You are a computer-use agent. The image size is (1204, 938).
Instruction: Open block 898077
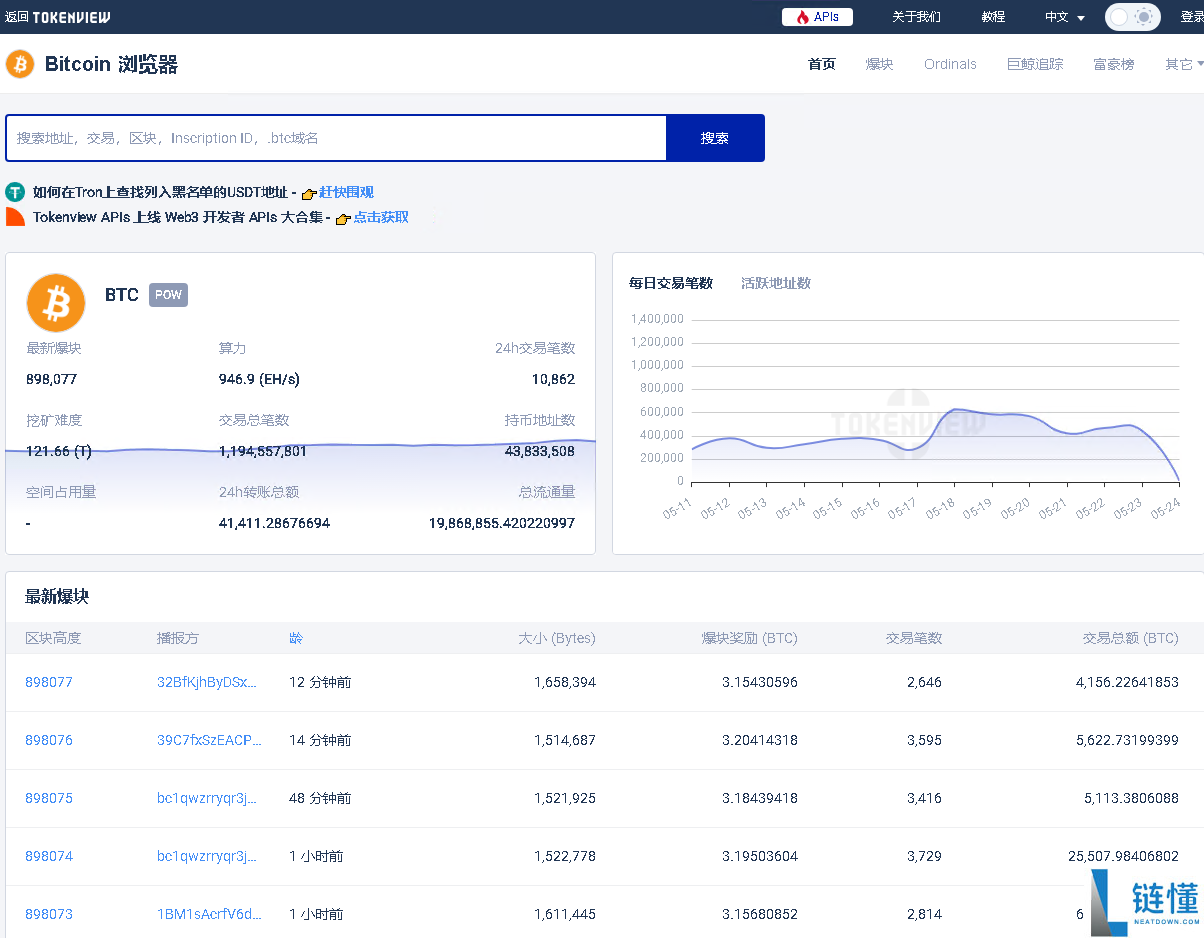[49, 682]
